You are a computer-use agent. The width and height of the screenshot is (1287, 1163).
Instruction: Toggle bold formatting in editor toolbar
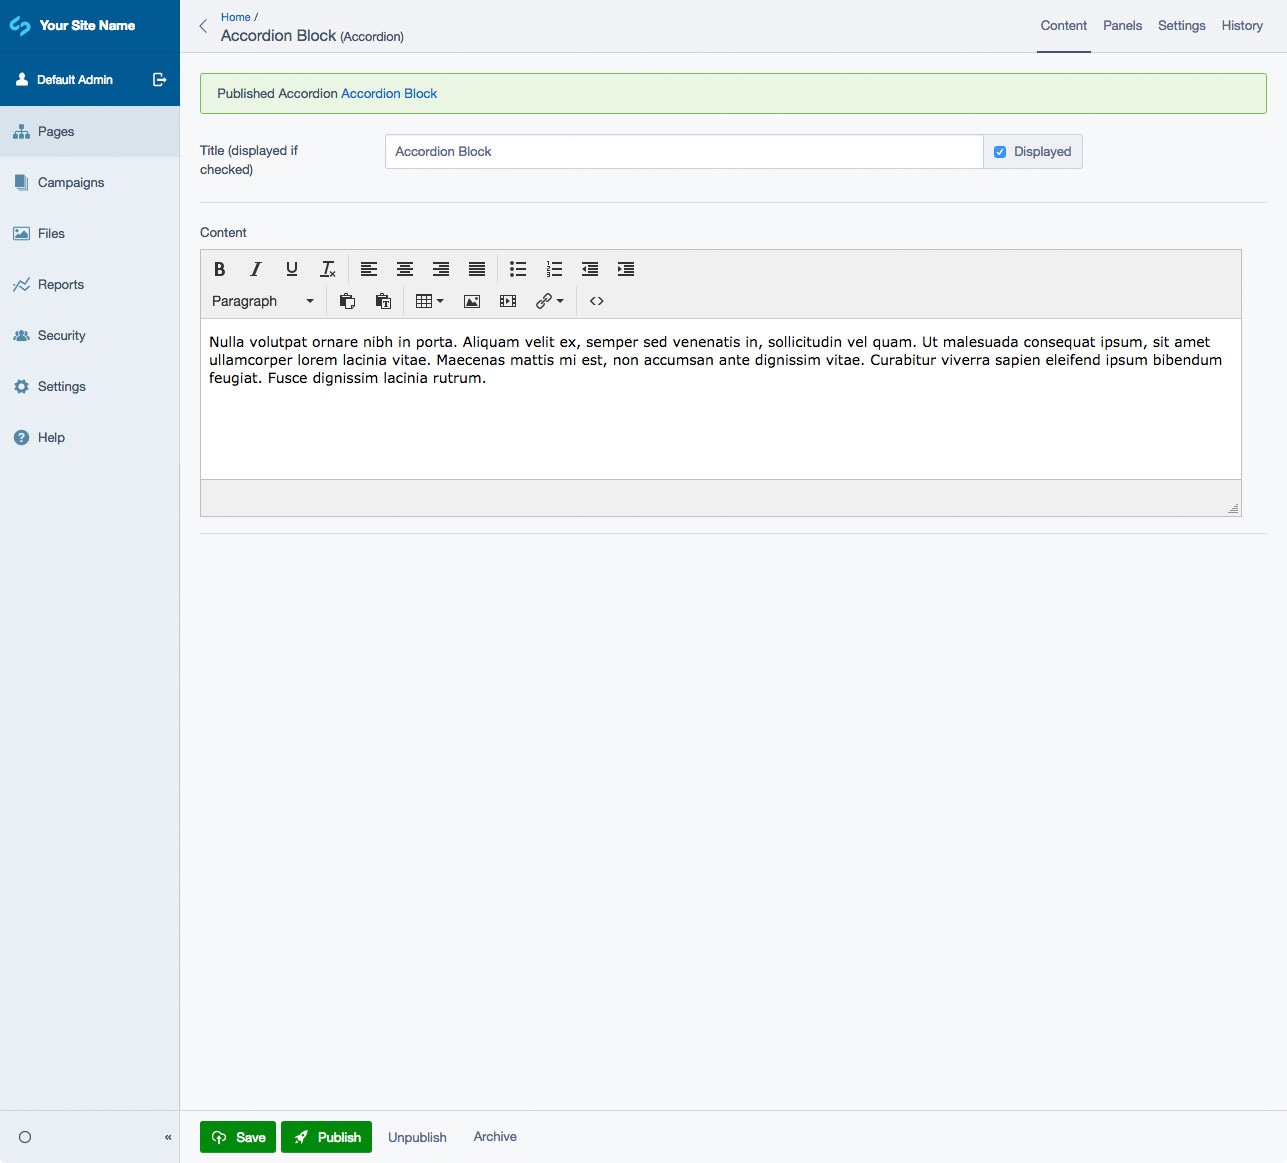coord(220,269)
